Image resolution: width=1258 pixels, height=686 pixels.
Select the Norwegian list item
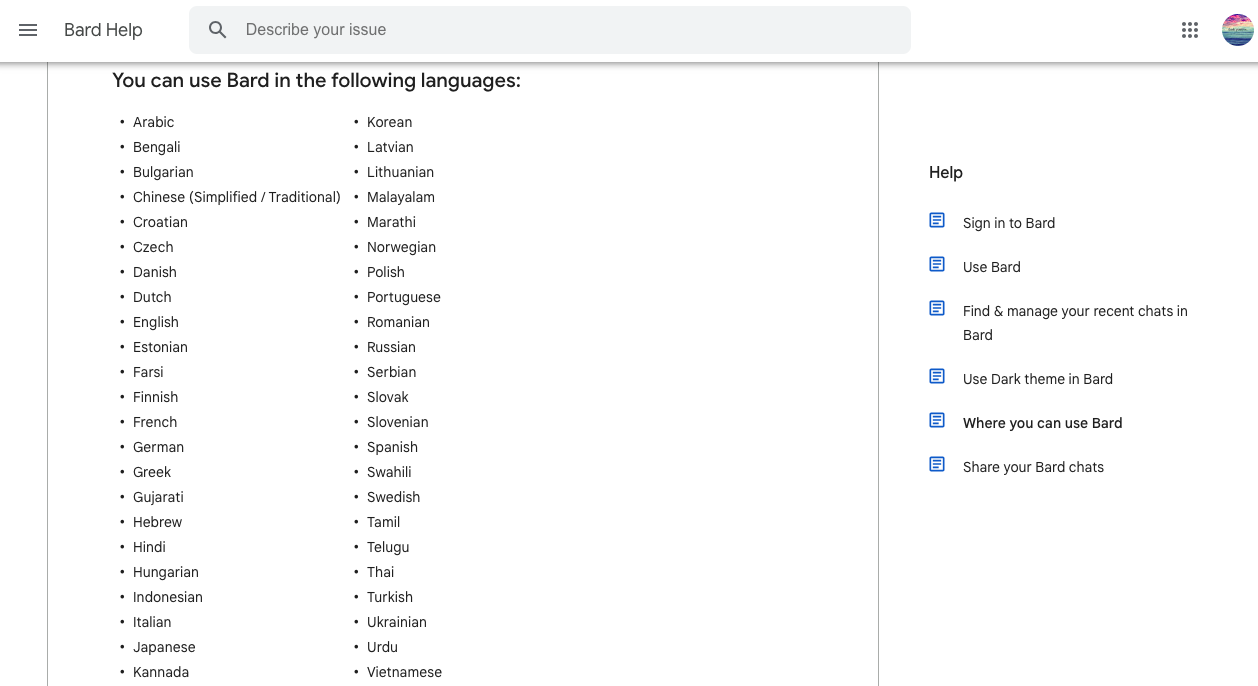click(x=401, y=247)
